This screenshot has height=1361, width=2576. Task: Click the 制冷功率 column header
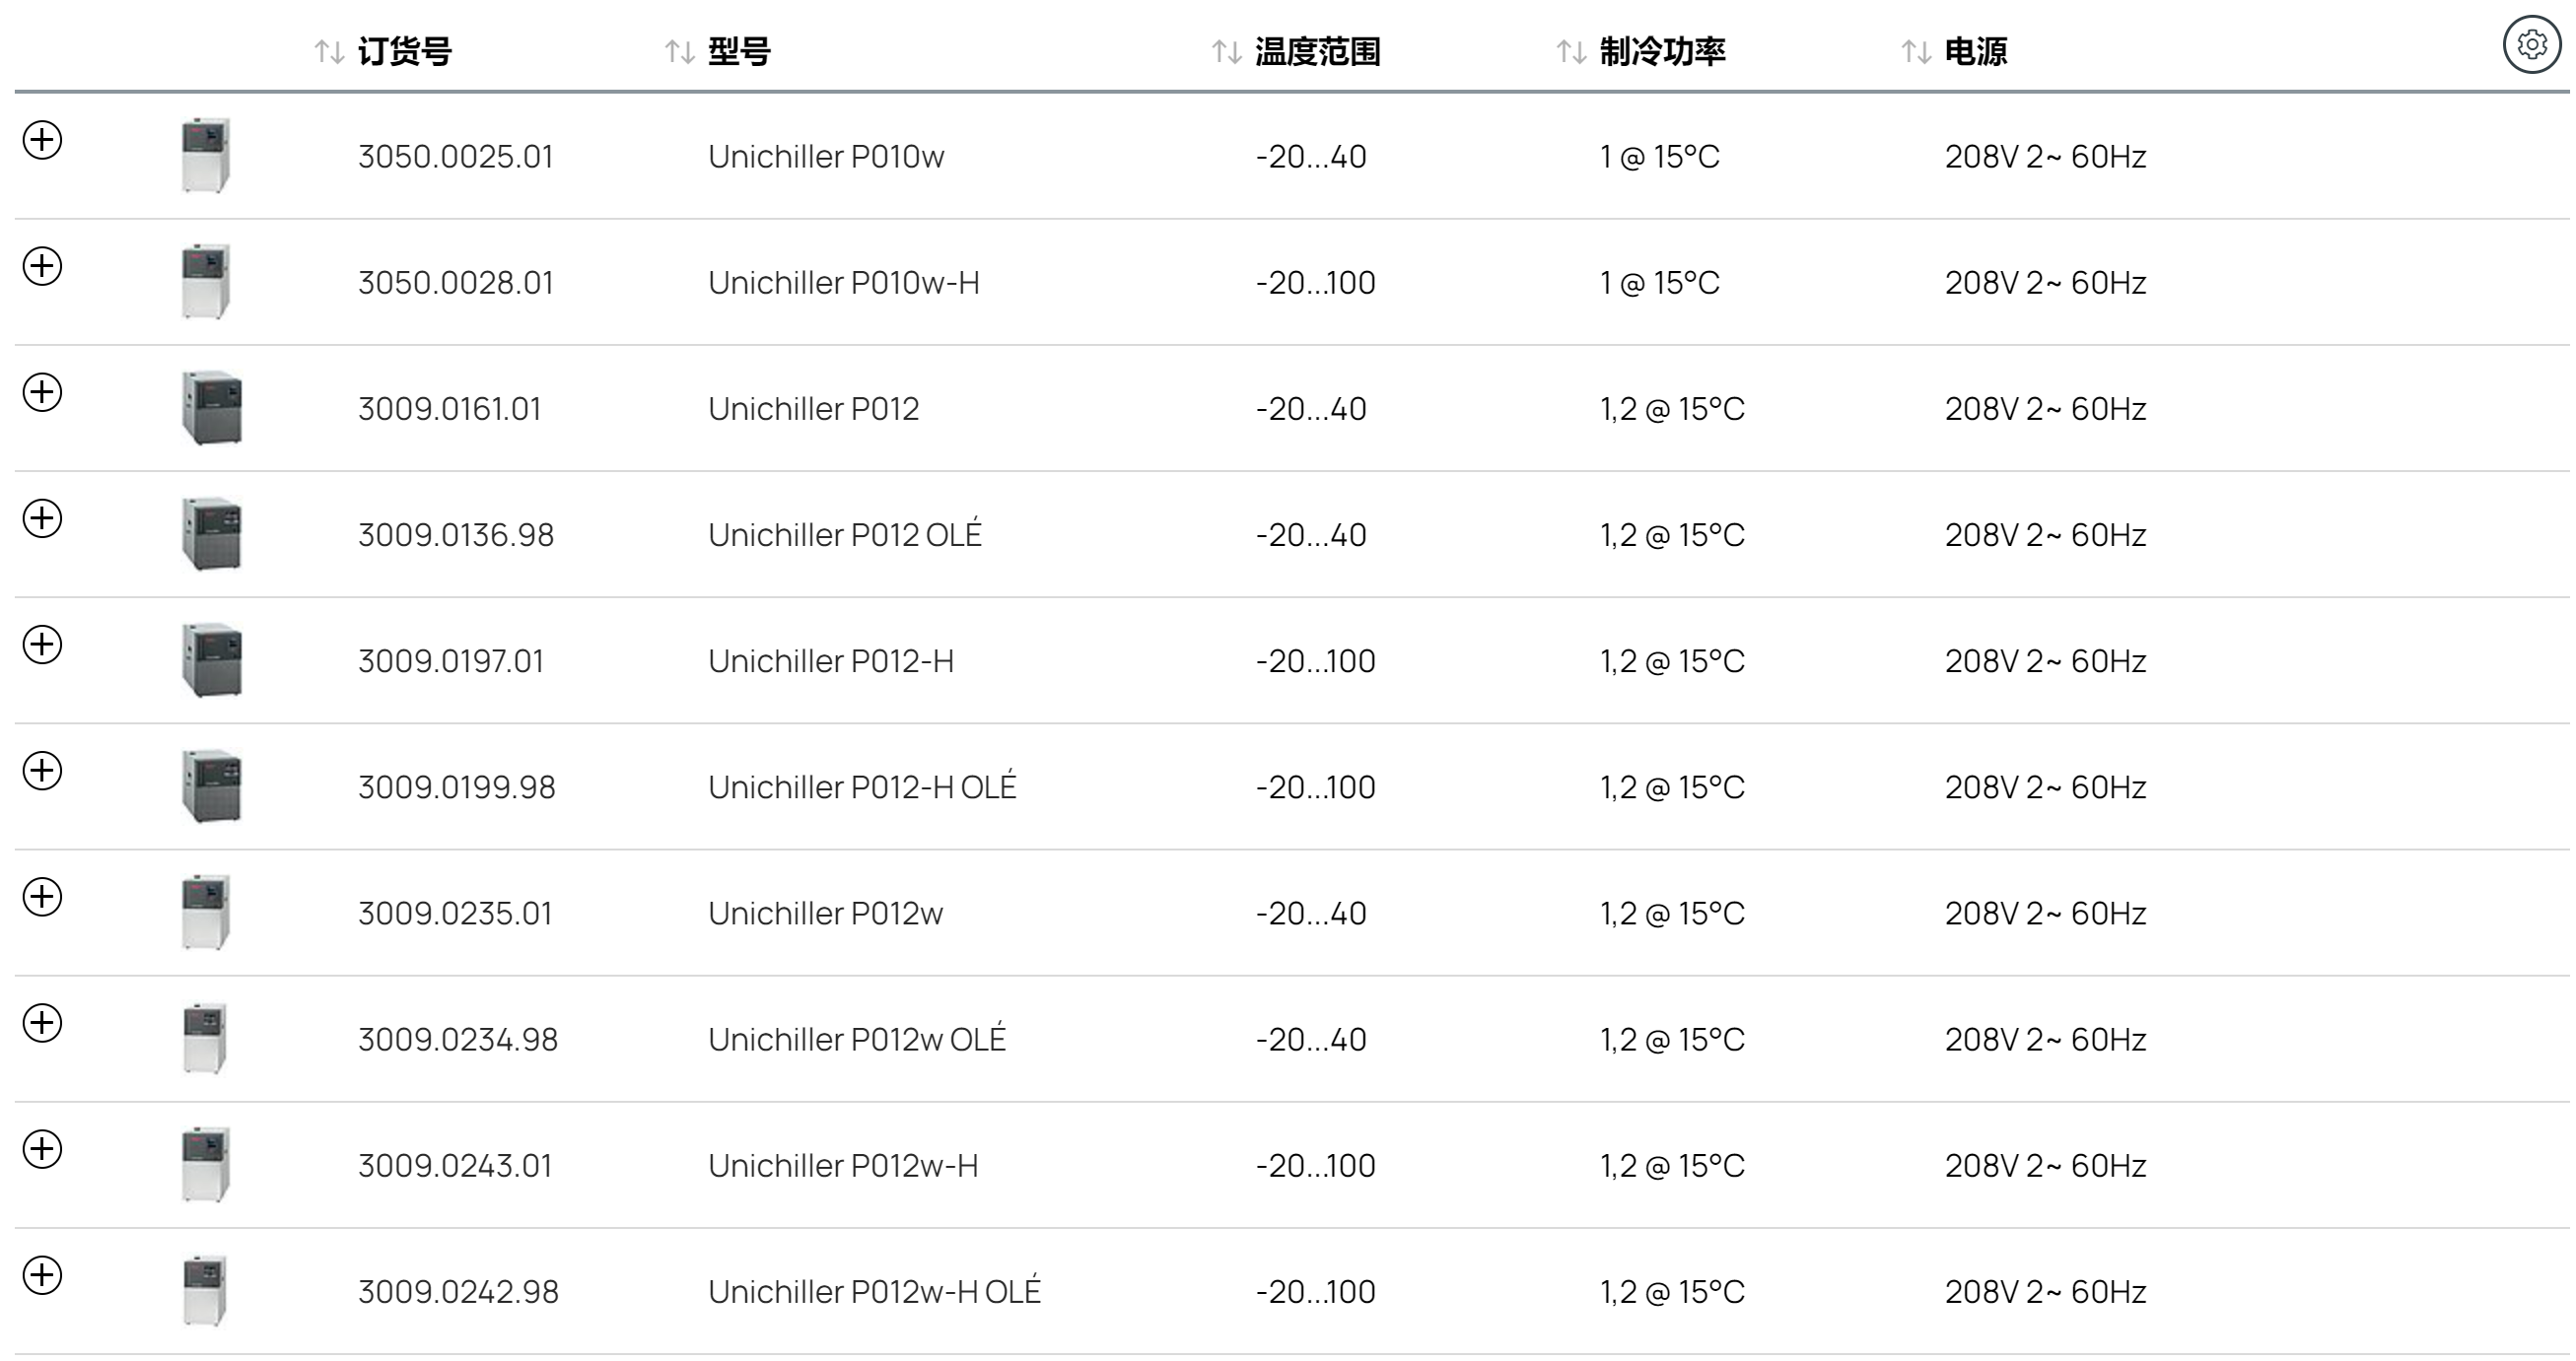(x=1663, y=52)
